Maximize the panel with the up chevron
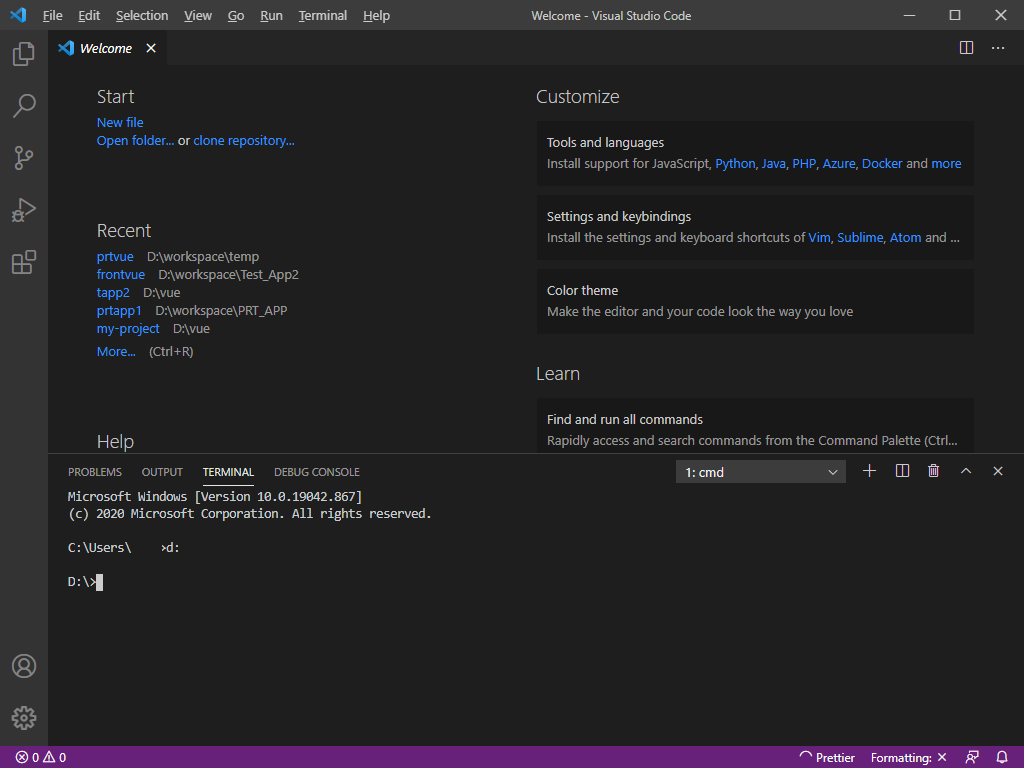 [965, 471]
